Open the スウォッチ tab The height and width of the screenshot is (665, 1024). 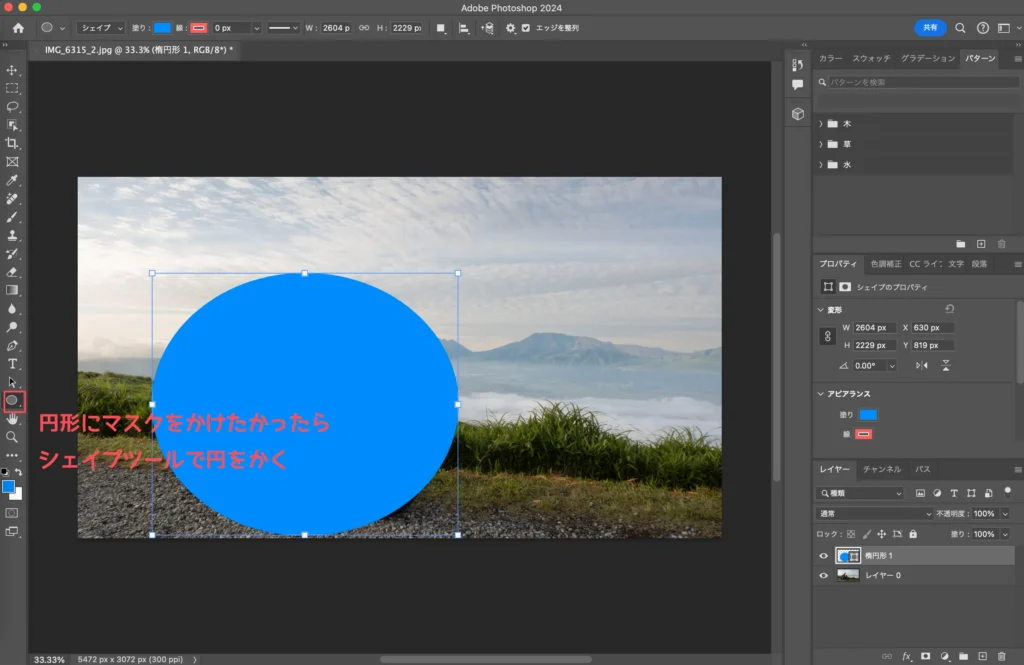pyautogui.click(x=871, y=59)
